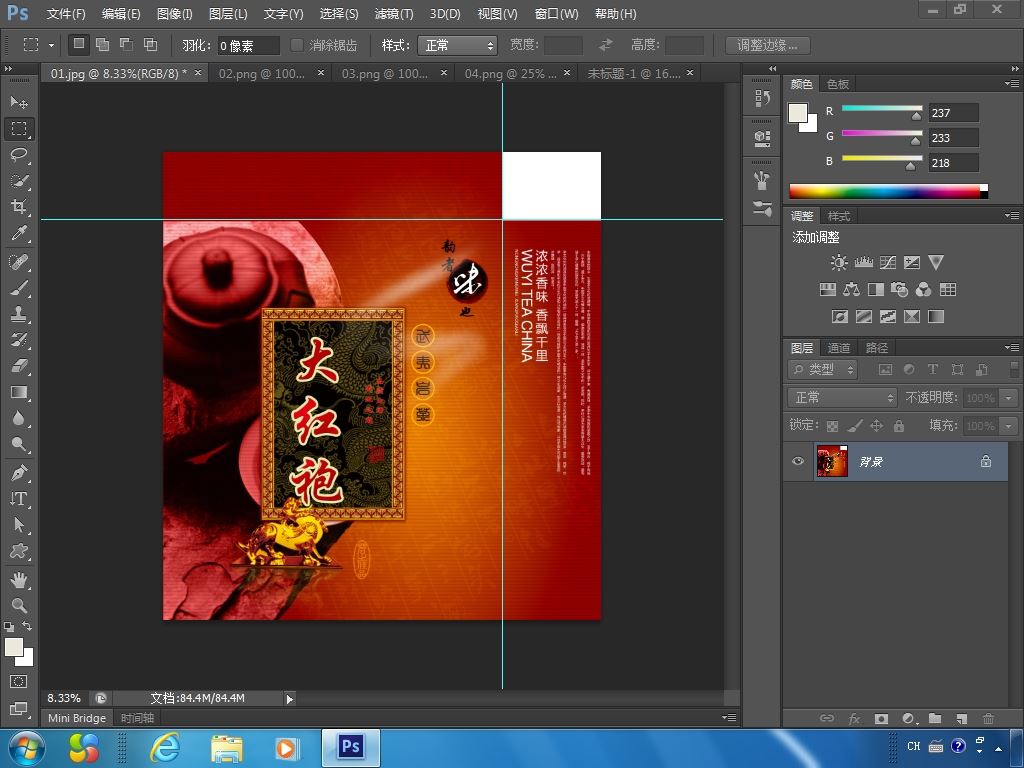This screenshot has height=768, width=1024.
Task: Add Levels adjustment from panel
Action: click(863, 263)
